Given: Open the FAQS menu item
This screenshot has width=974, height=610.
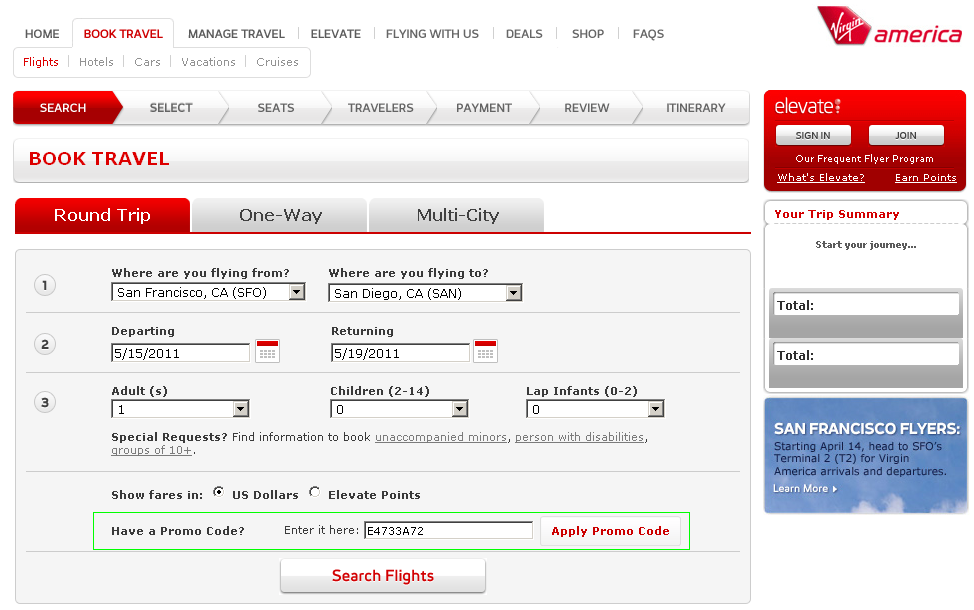Looking at the screenshot, I should [x=649, y=34].
